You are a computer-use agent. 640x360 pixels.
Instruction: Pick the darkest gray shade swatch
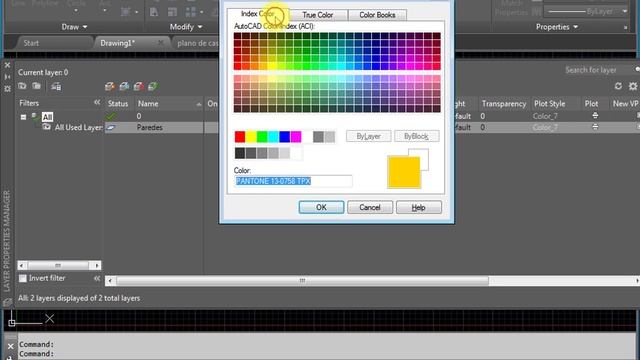240,153
